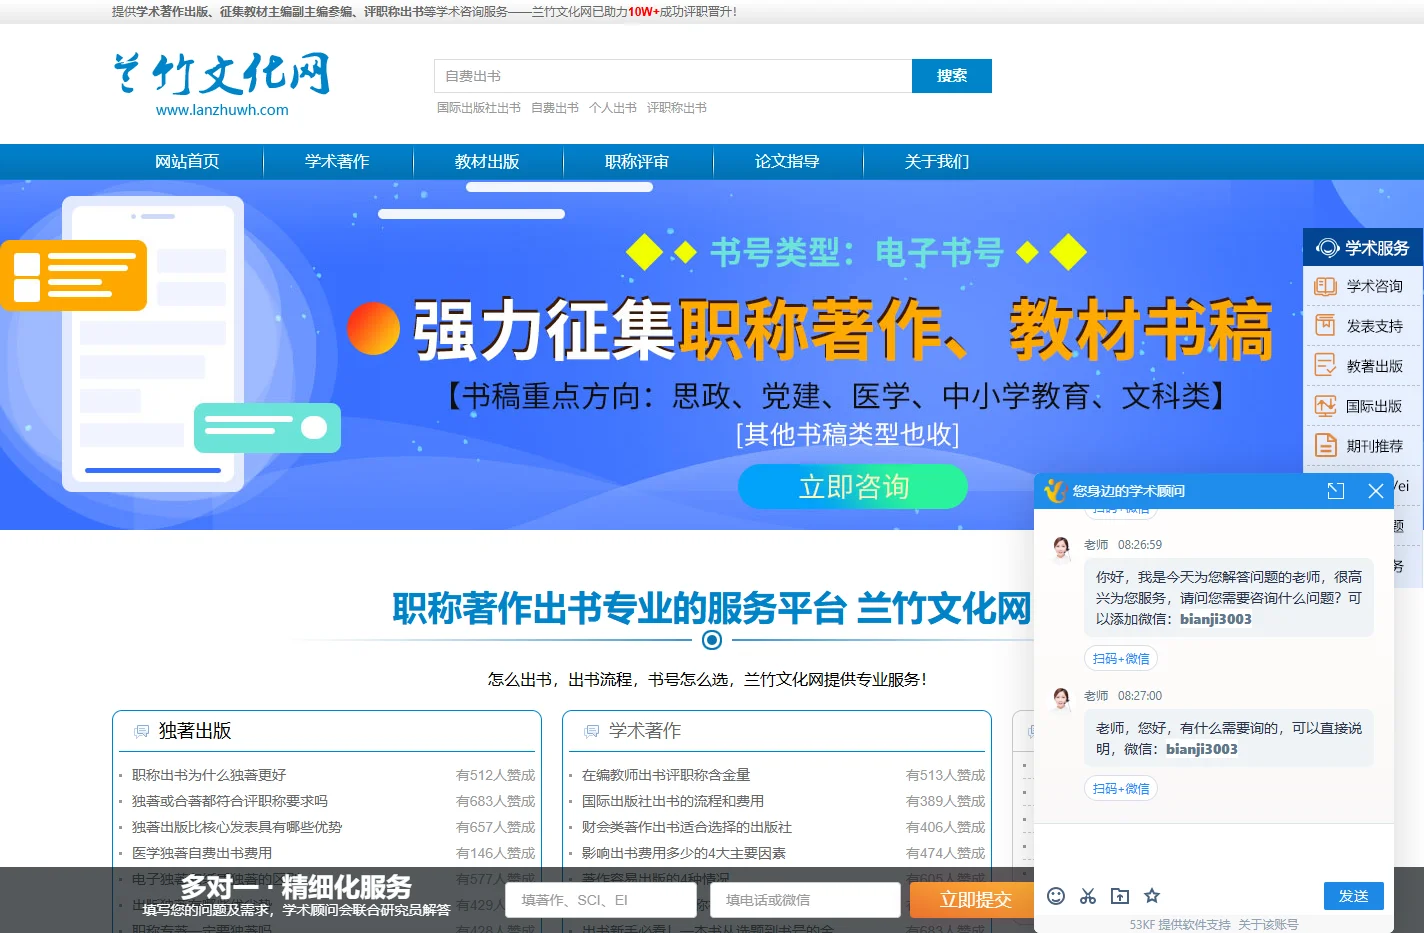Click the 学术咨询 sidebar icon
Screen dimensions: 1424x933
click(1325, 286)
